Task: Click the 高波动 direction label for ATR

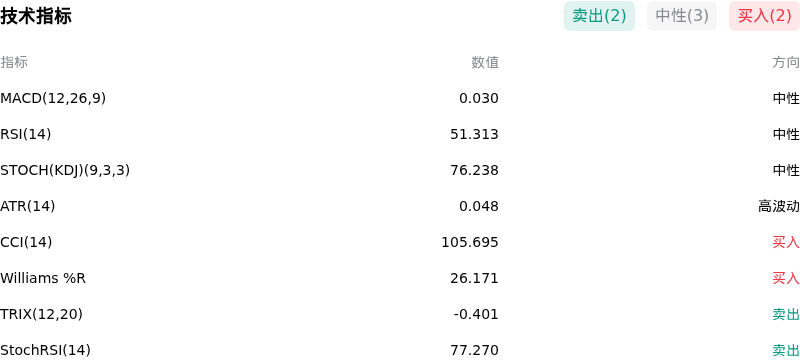Action: click(779, 206)
